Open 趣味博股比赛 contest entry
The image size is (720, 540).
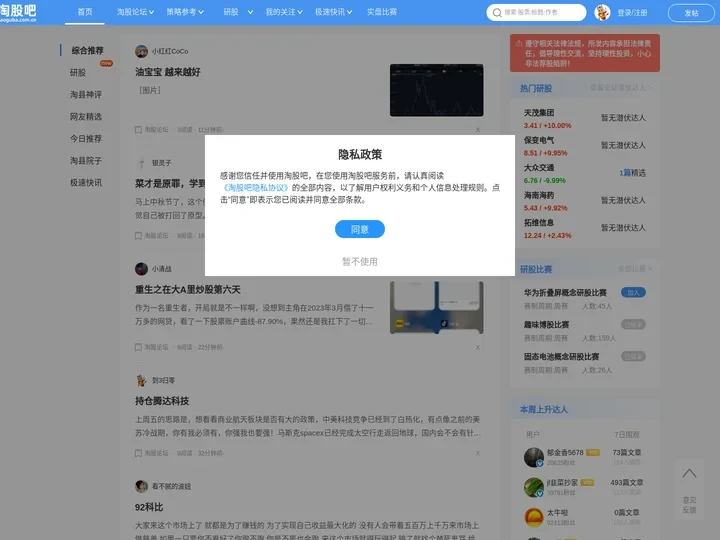pos(546,325)
